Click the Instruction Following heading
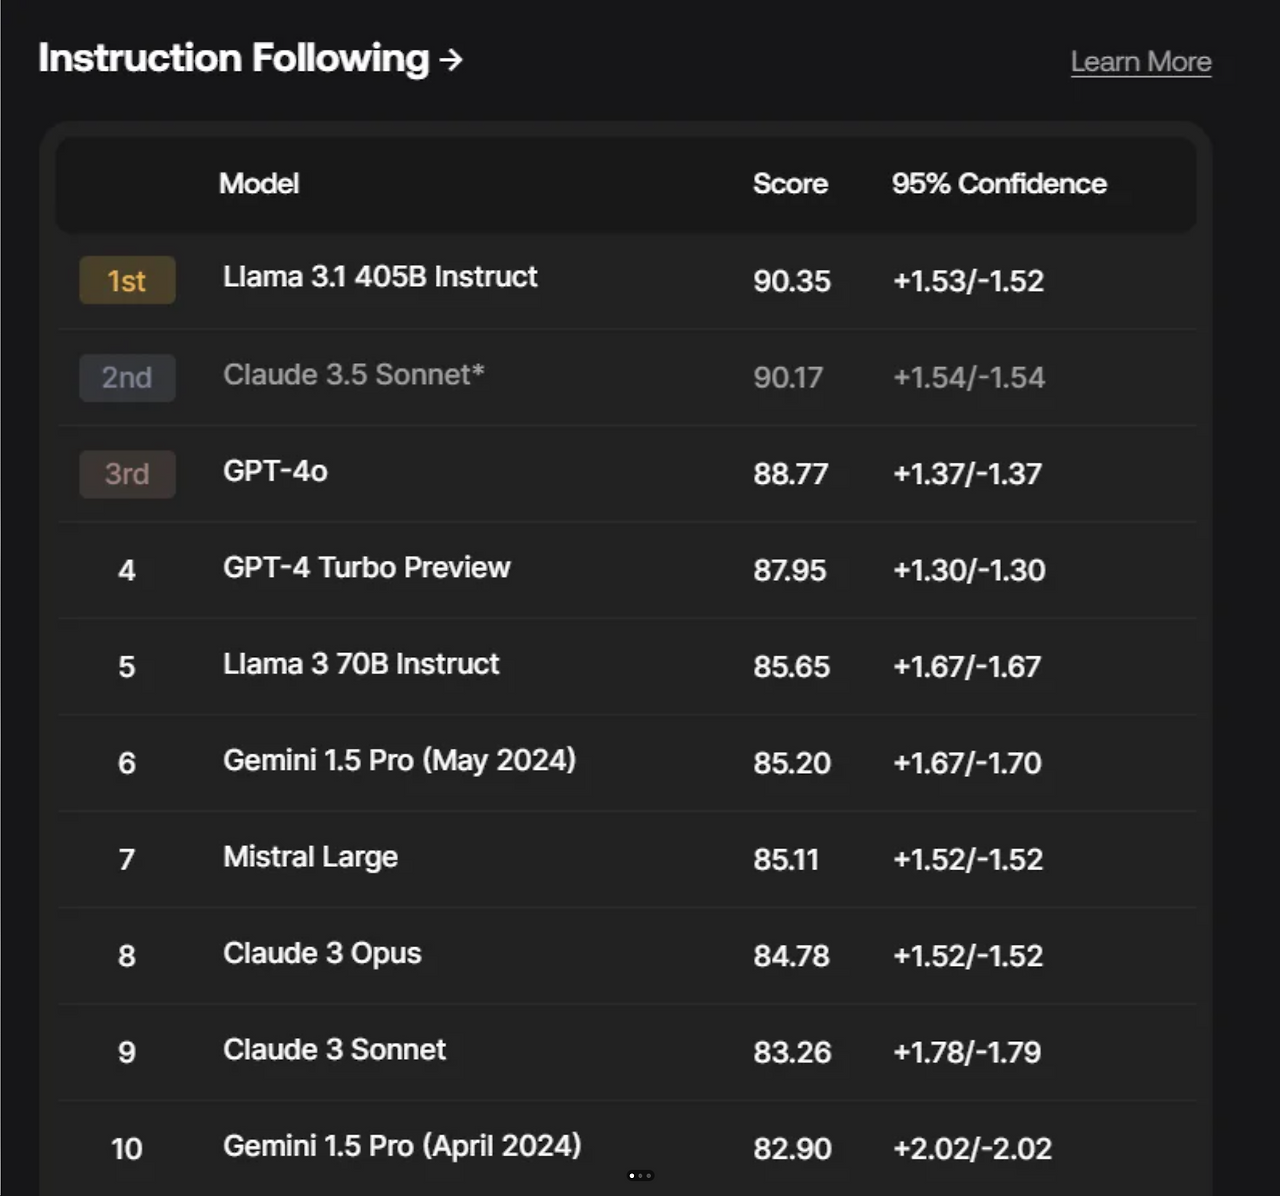 click(x=234, y=58)
